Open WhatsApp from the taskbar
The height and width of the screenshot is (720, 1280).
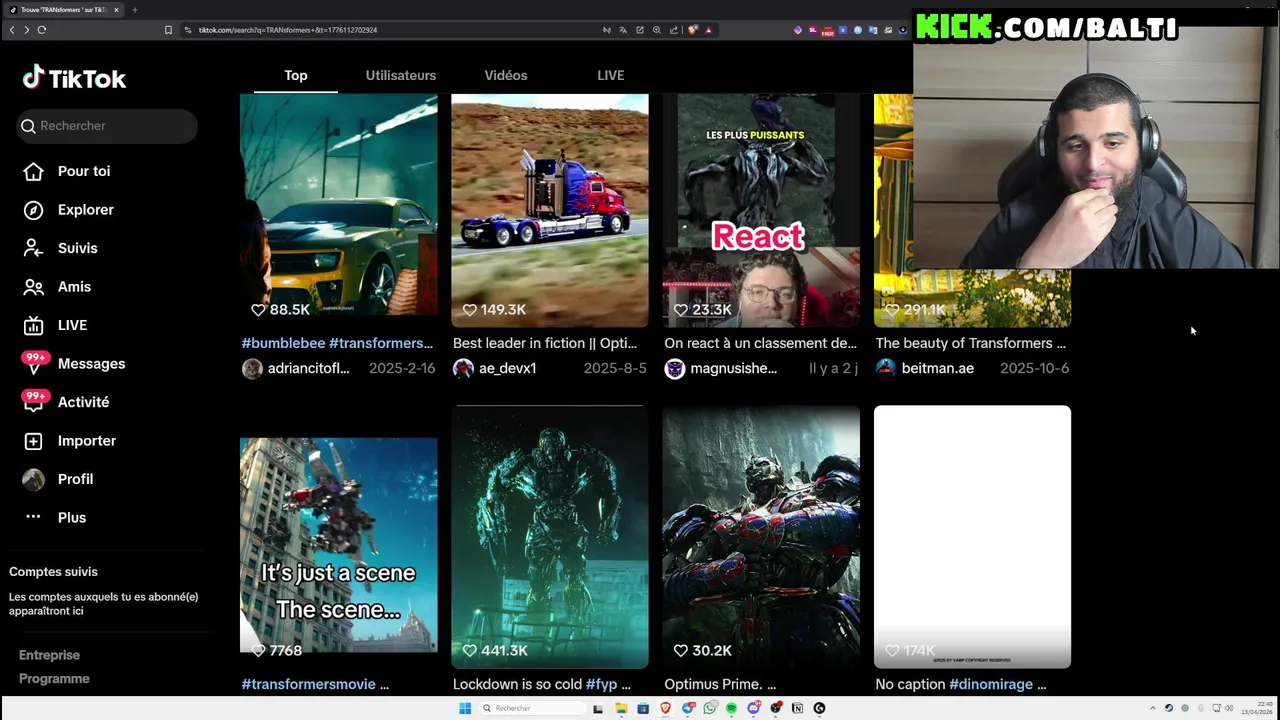710,708
